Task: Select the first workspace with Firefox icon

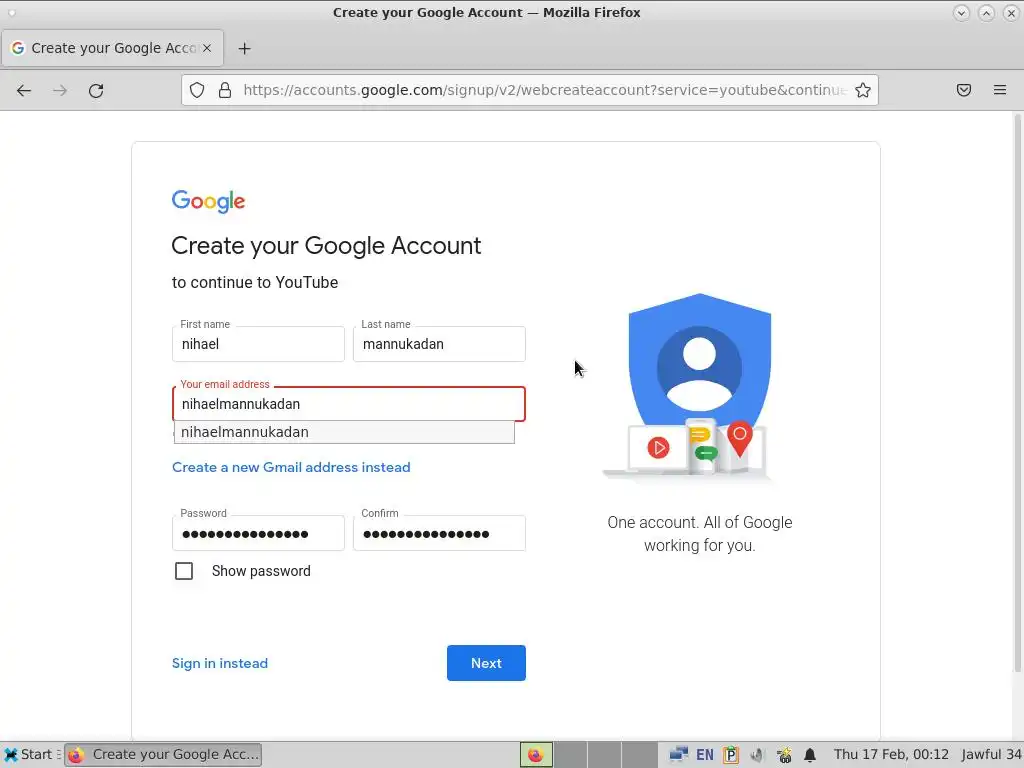Action: 536,755
